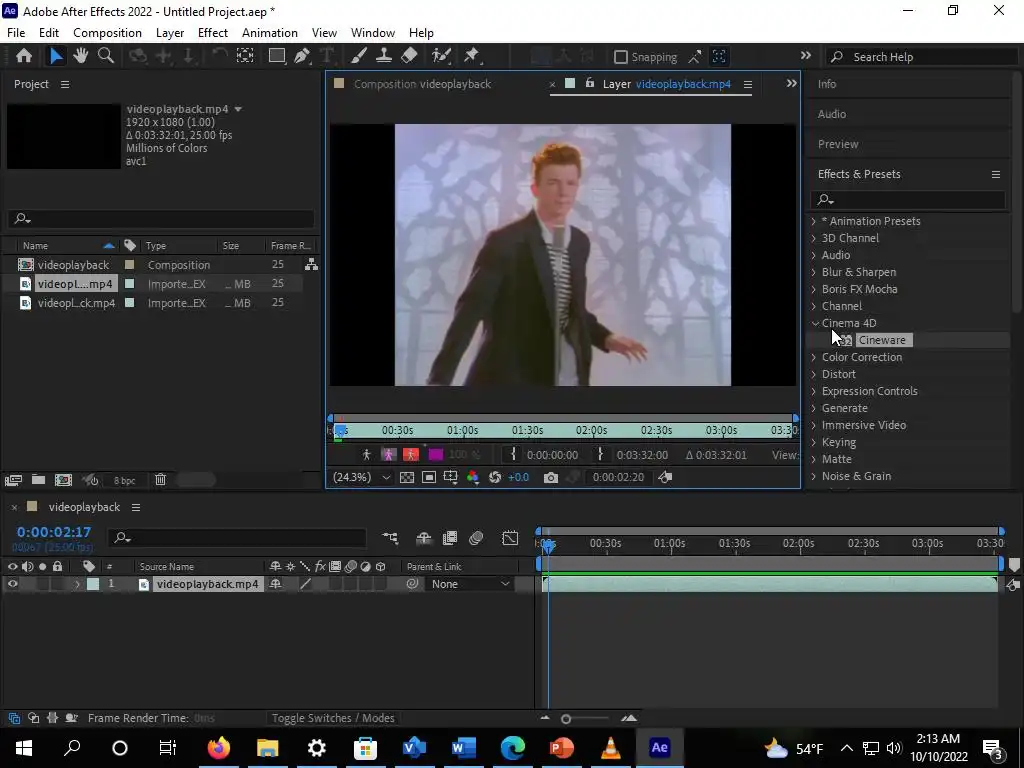Select the Hand tool
The height and width of the screenshot is (768, 1024).
point(80,56)
